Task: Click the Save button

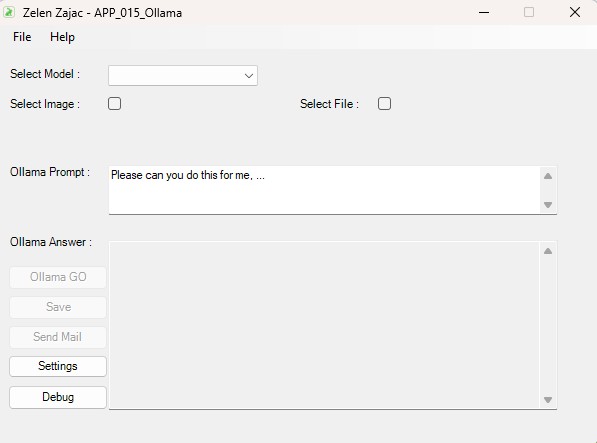Action: coord(58,307)
